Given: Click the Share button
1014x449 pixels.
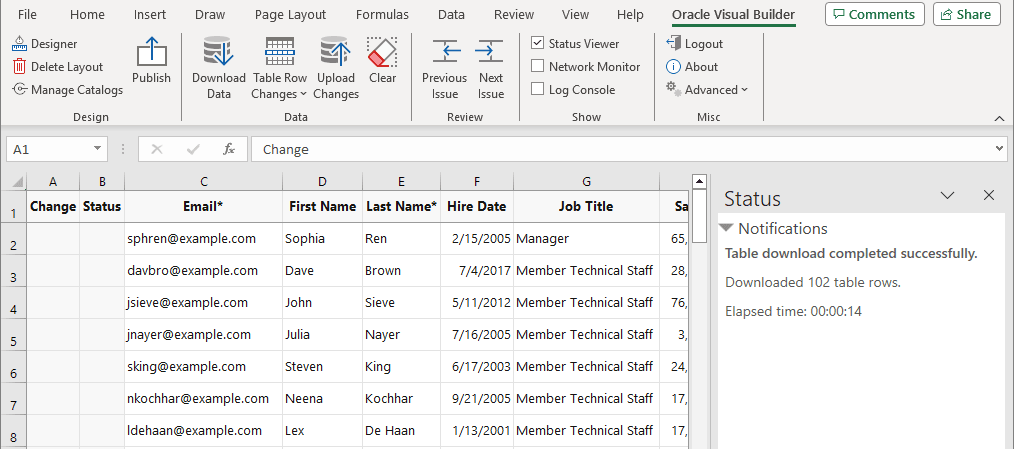Looking at the screenshot, I should (x=967, y=14).
